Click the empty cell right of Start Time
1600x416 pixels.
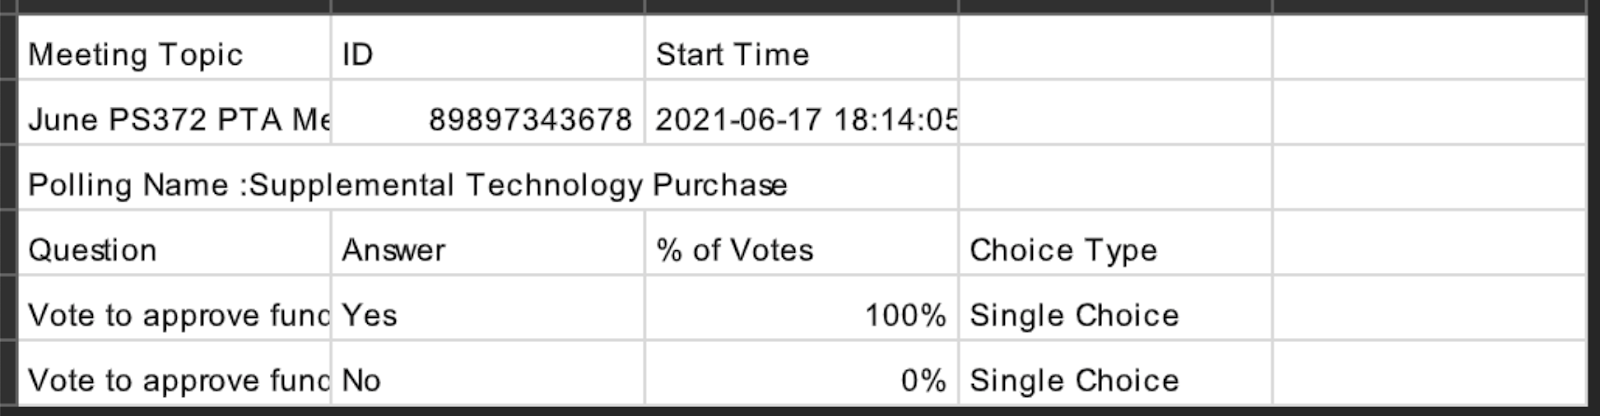point(1115,47)
